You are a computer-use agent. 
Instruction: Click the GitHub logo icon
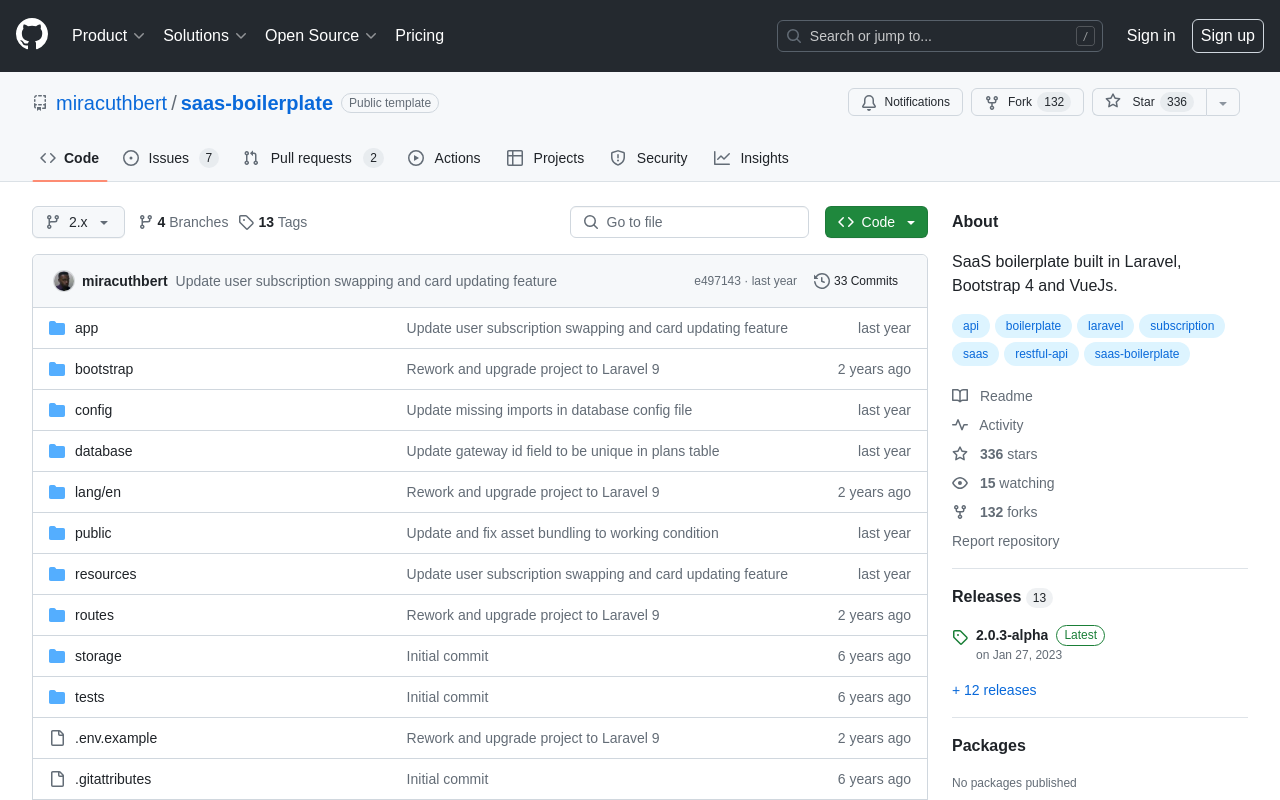click(x=31, y=35)
